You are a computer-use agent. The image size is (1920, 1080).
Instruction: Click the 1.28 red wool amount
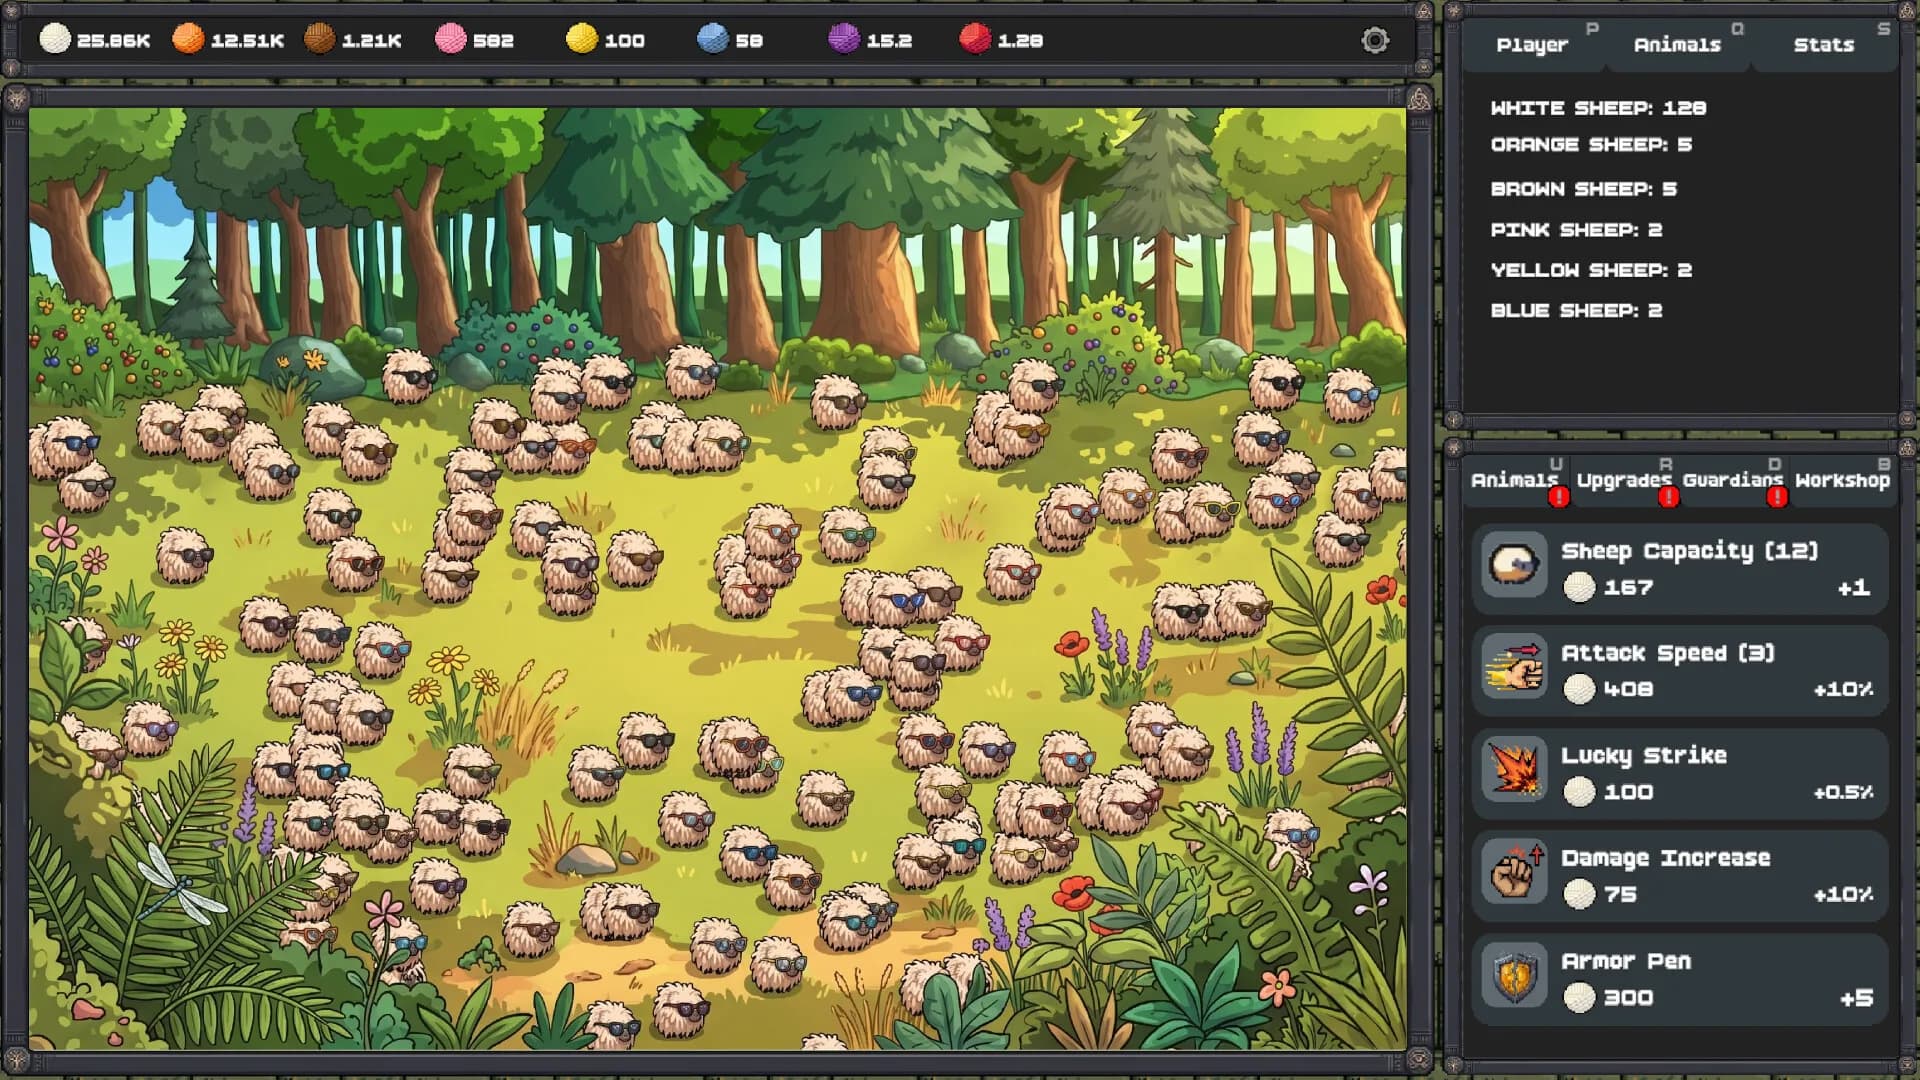click(x=1020, y=41)
